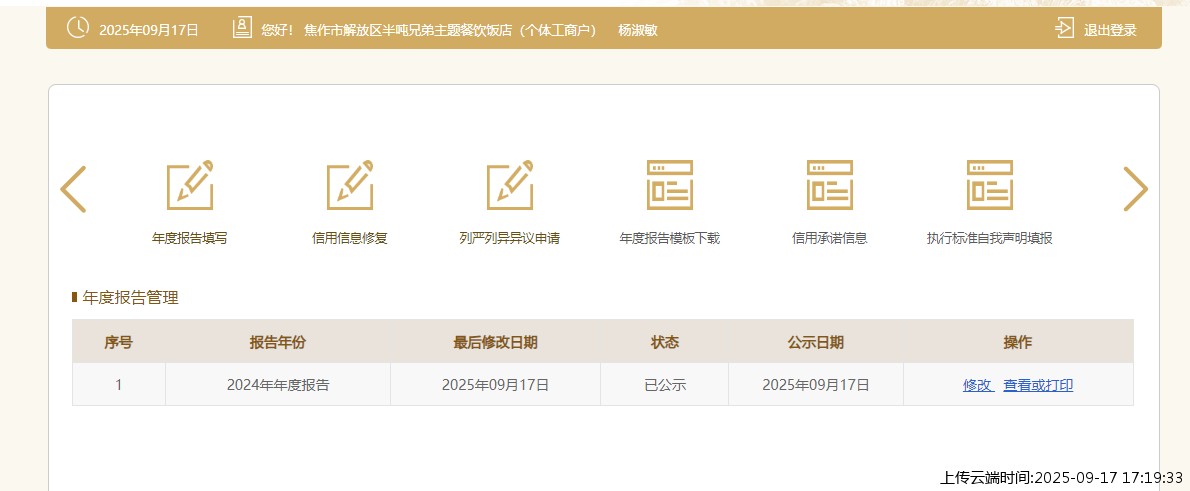Click the user profile icon beside 您好
Screen dimensions: 1190x491
pyautogui.click(x=242, y=28)
